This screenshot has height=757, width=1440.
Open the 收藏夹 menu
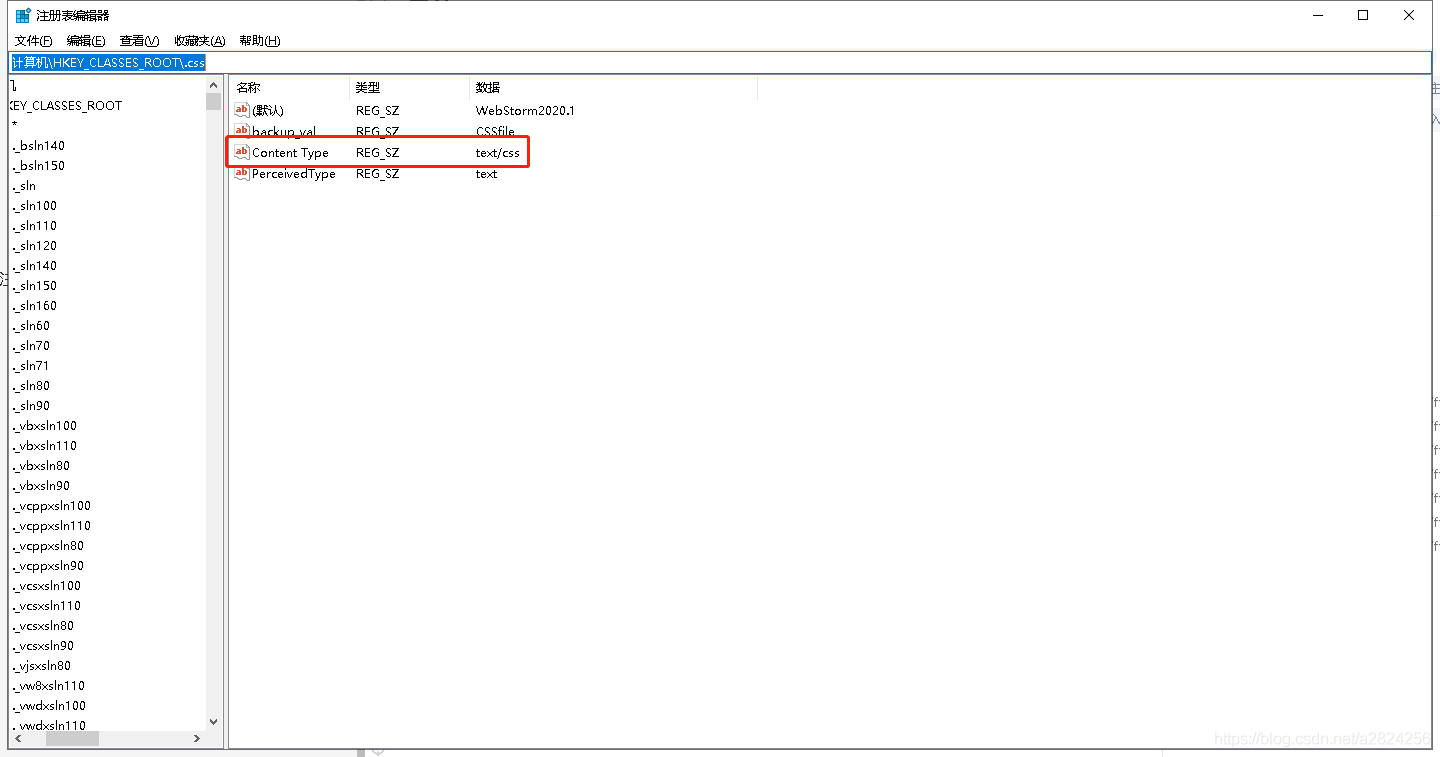tap(197, 40)
